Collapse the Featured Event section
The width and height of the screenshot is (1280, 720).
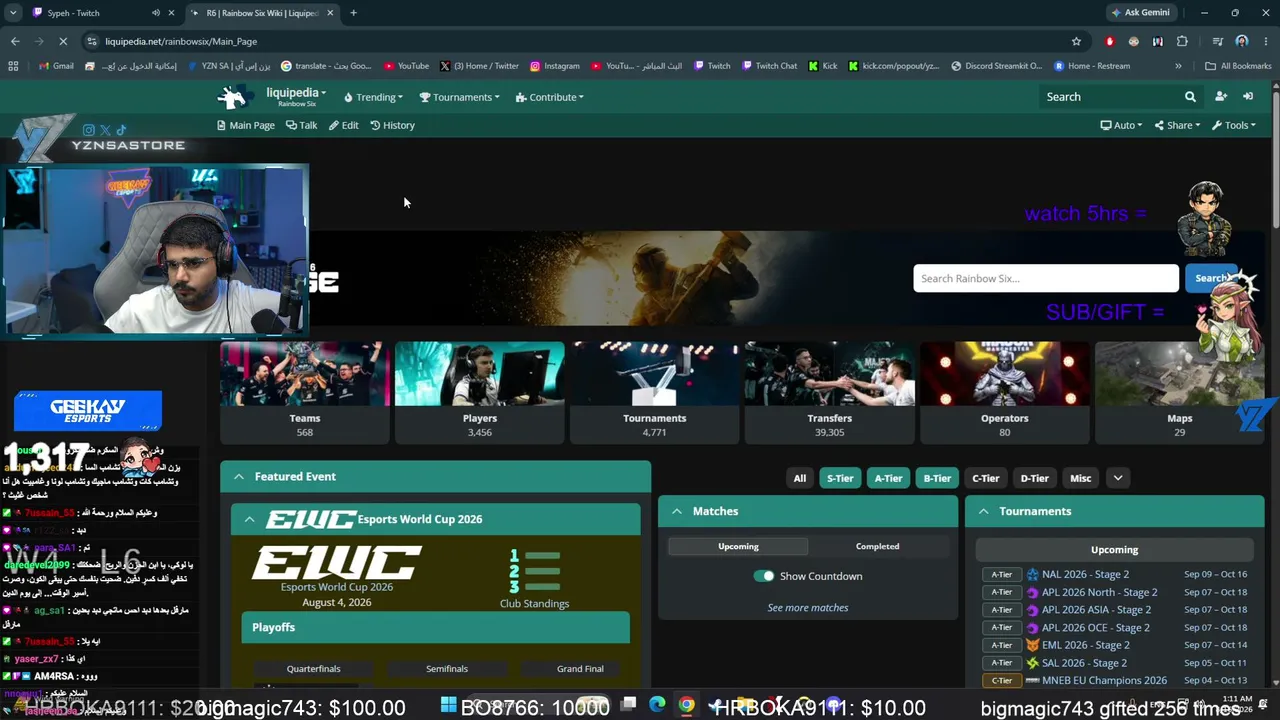click(x=238, y=477)
